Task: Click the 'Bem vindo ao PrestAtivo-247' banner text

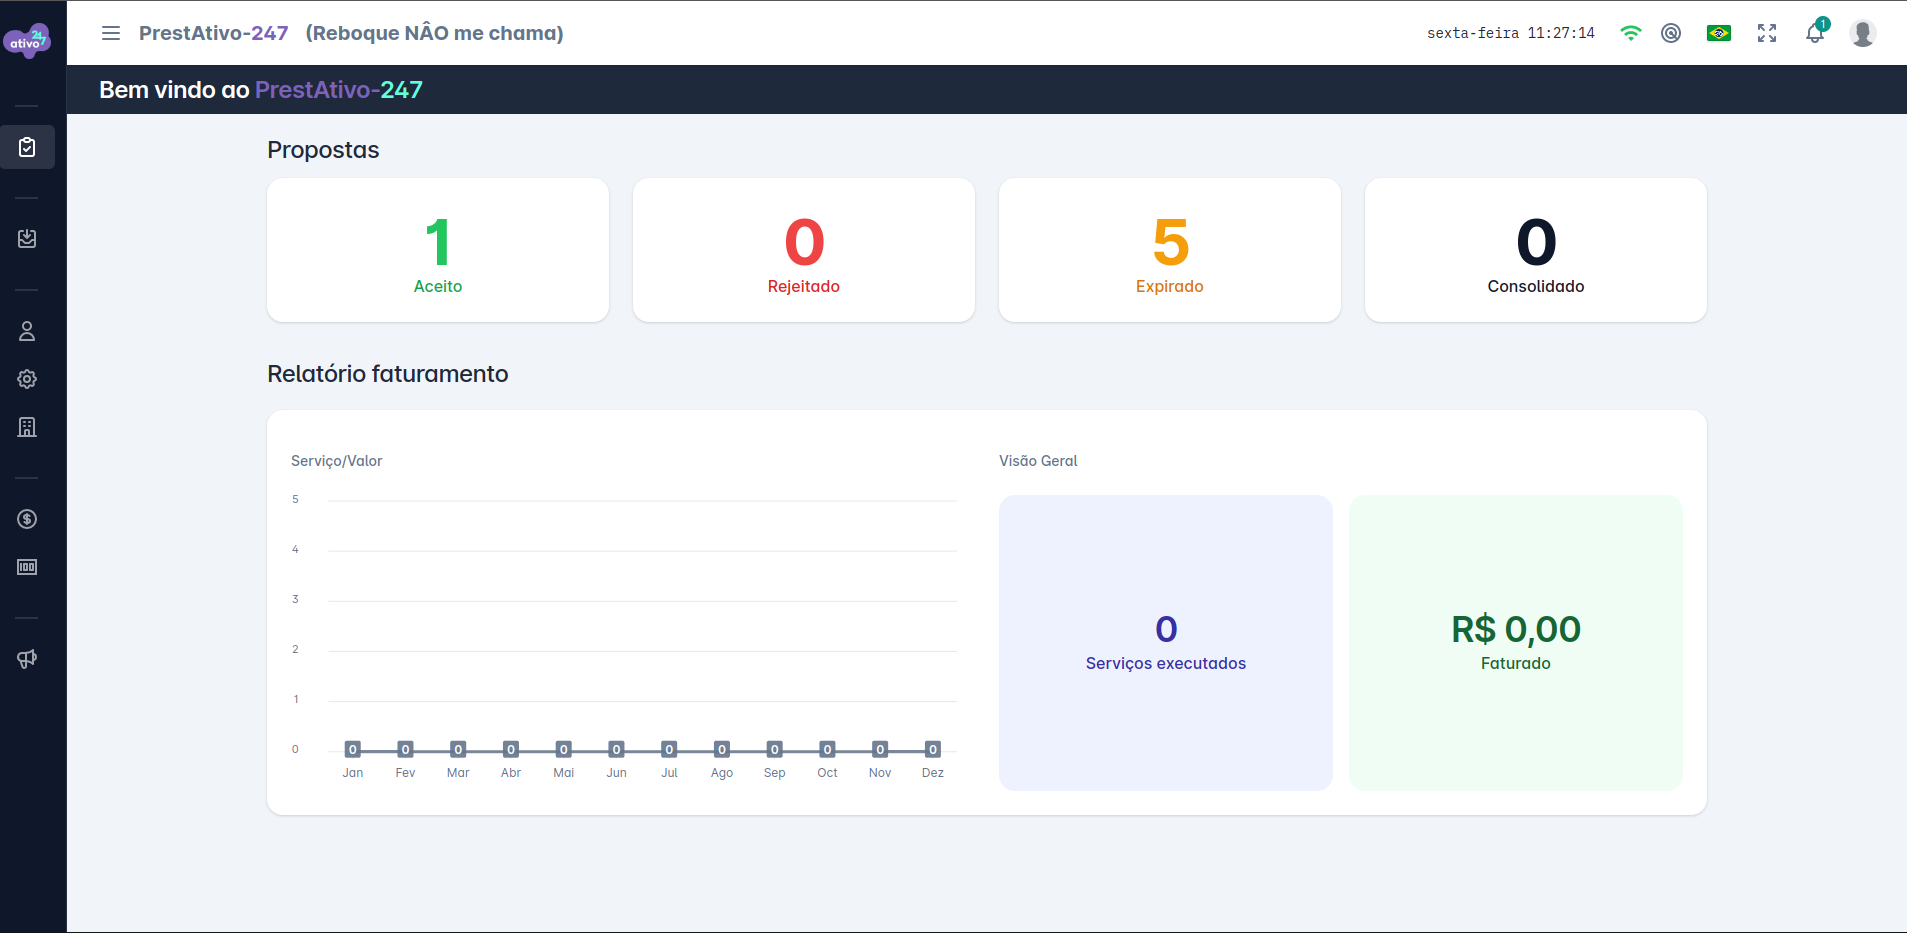Action: click(261, 90)
